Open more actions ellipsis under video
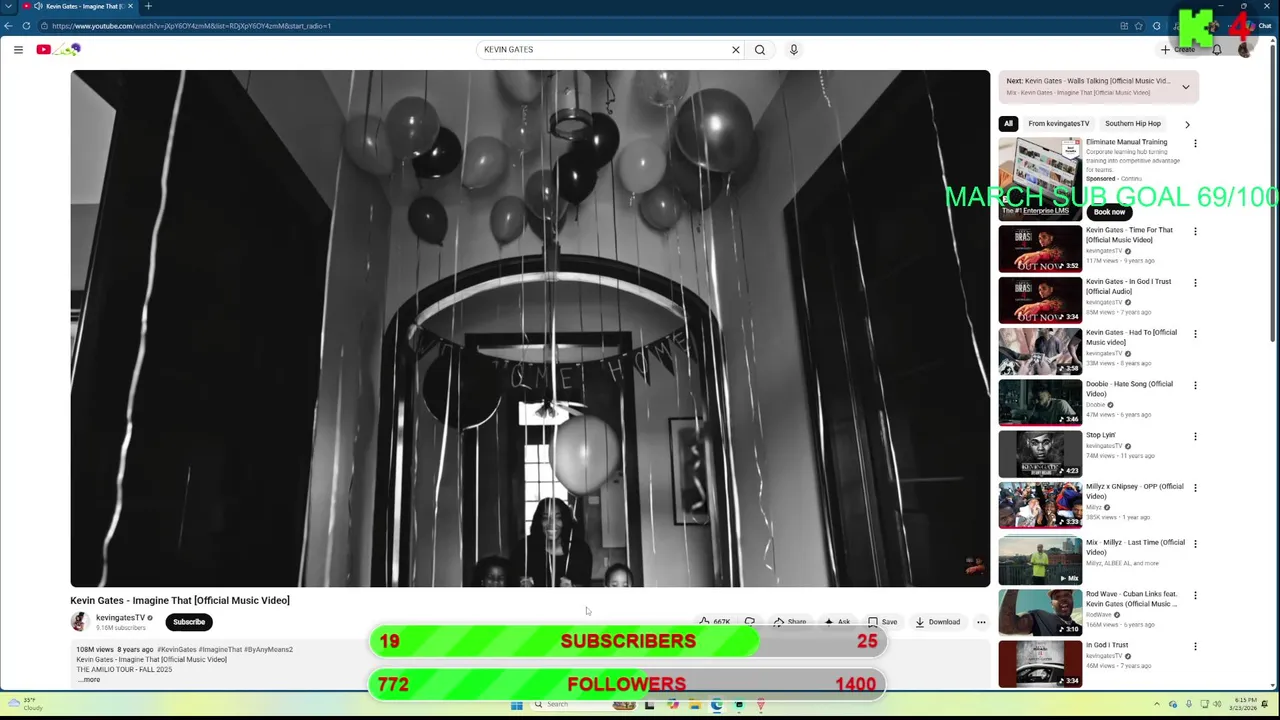The image size is (1280, 720). coord(981,622)
